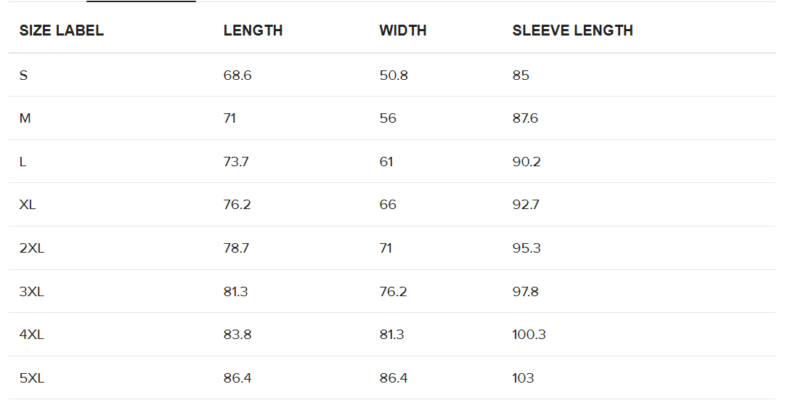Select the M size label cell

(25, 118)
